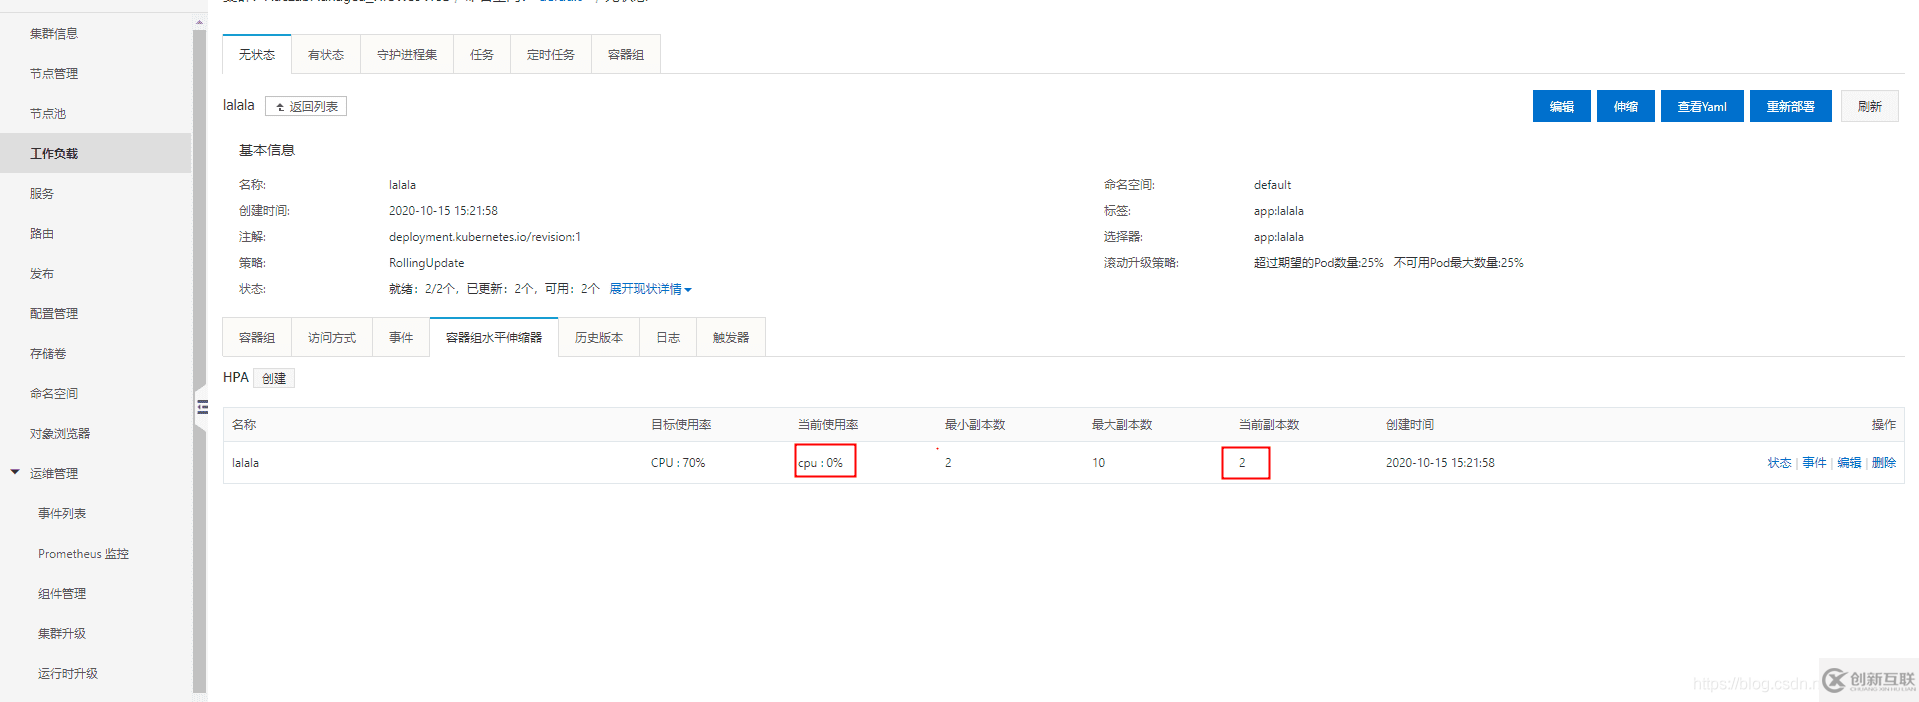
Task: Click the 查看Yaml button
Action: (1702, 106)
